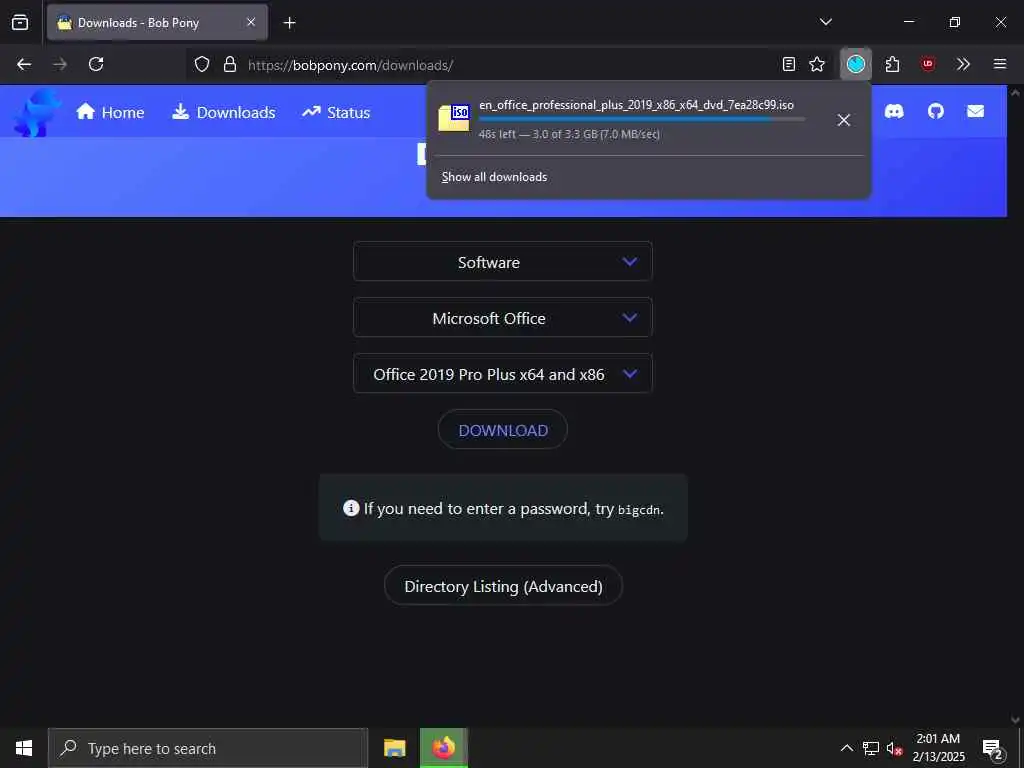Click the en_office_professional_plus_2019 ISO filename
The width and height of the screenshot is (1024, 768).
coord(637,104)
